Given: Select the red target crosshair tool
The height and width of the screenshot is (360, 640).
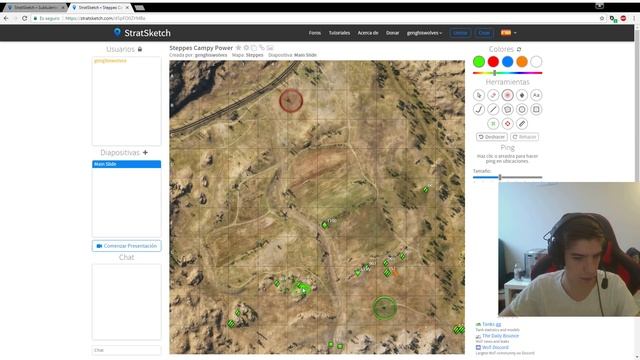Looking at the screenshot, I should pyautogui.click(x=507, y=124).
